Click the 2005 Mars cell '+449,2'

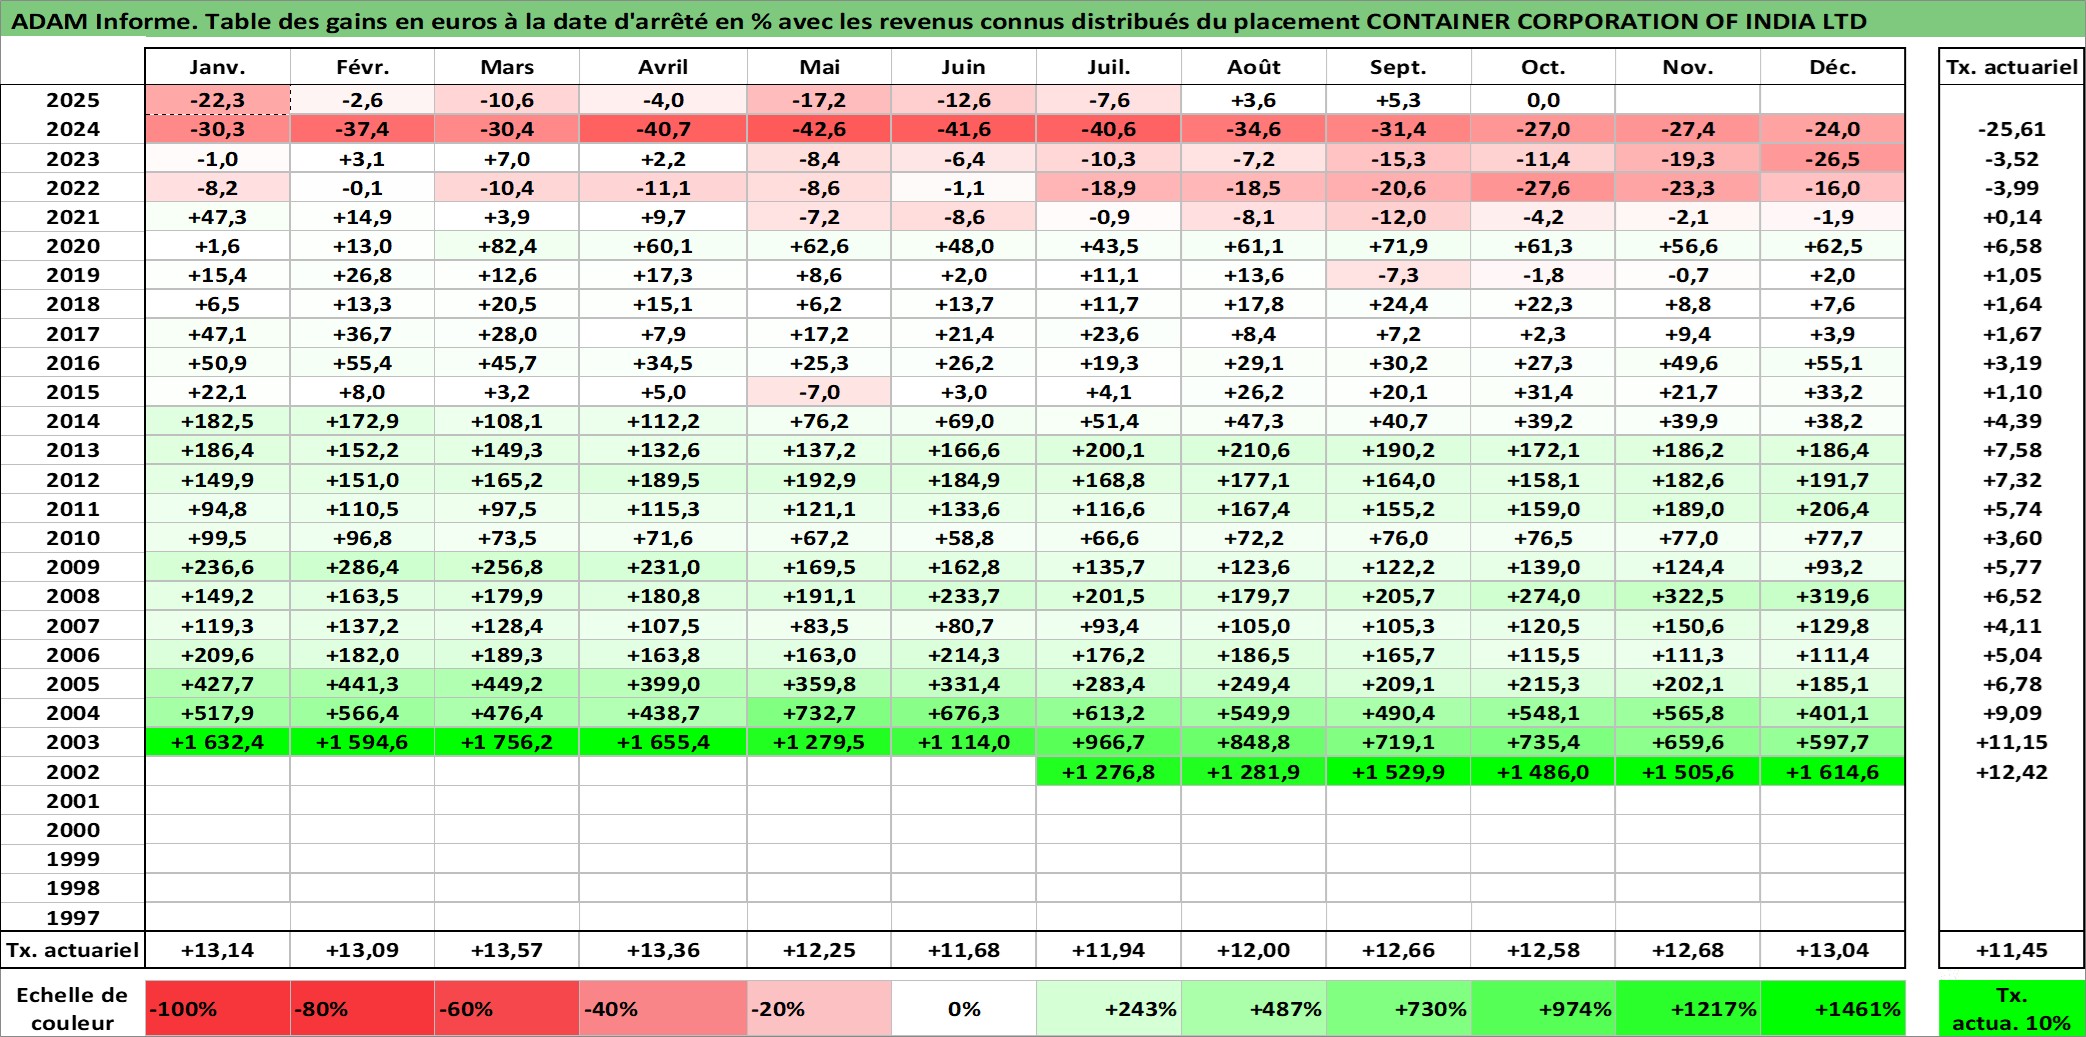point(507,684)
